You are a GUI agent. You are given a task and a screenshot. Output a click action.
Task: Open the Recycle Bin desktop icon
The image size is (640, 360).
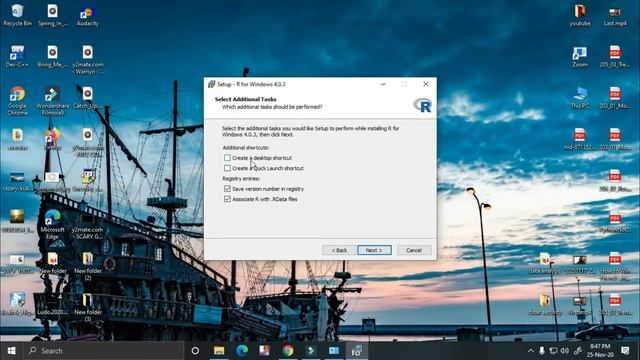coord(17,15)
